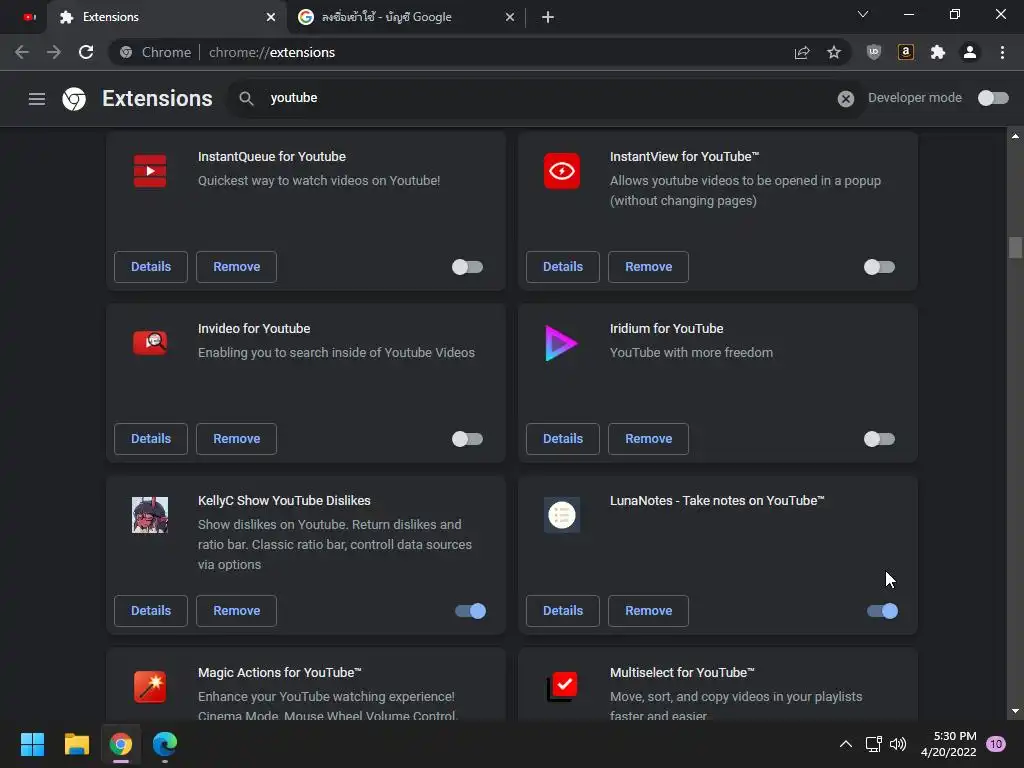The width and height of the screenshot is (1024, 768).
Task: Open Details for Invideo for Youtube
Action: [x=151, y=439]
